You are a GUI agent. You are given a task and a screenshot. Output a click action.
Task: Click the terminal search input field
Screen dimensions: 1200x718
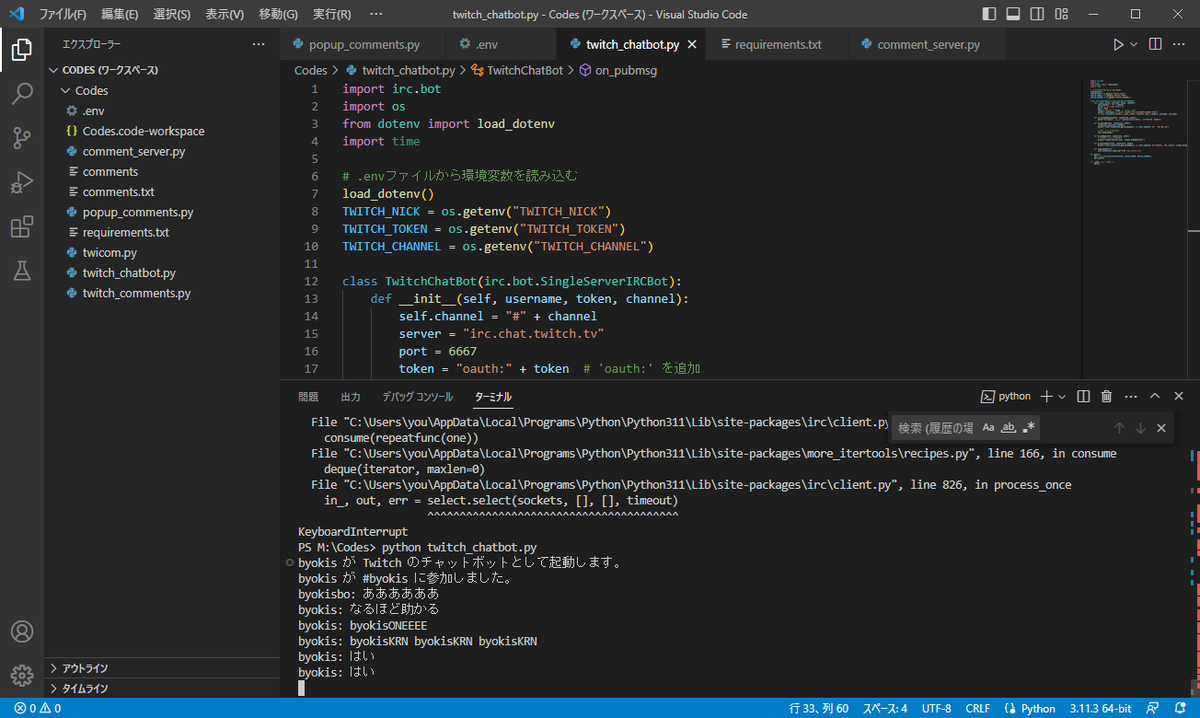pyautogui.click(x=935, y=428)
